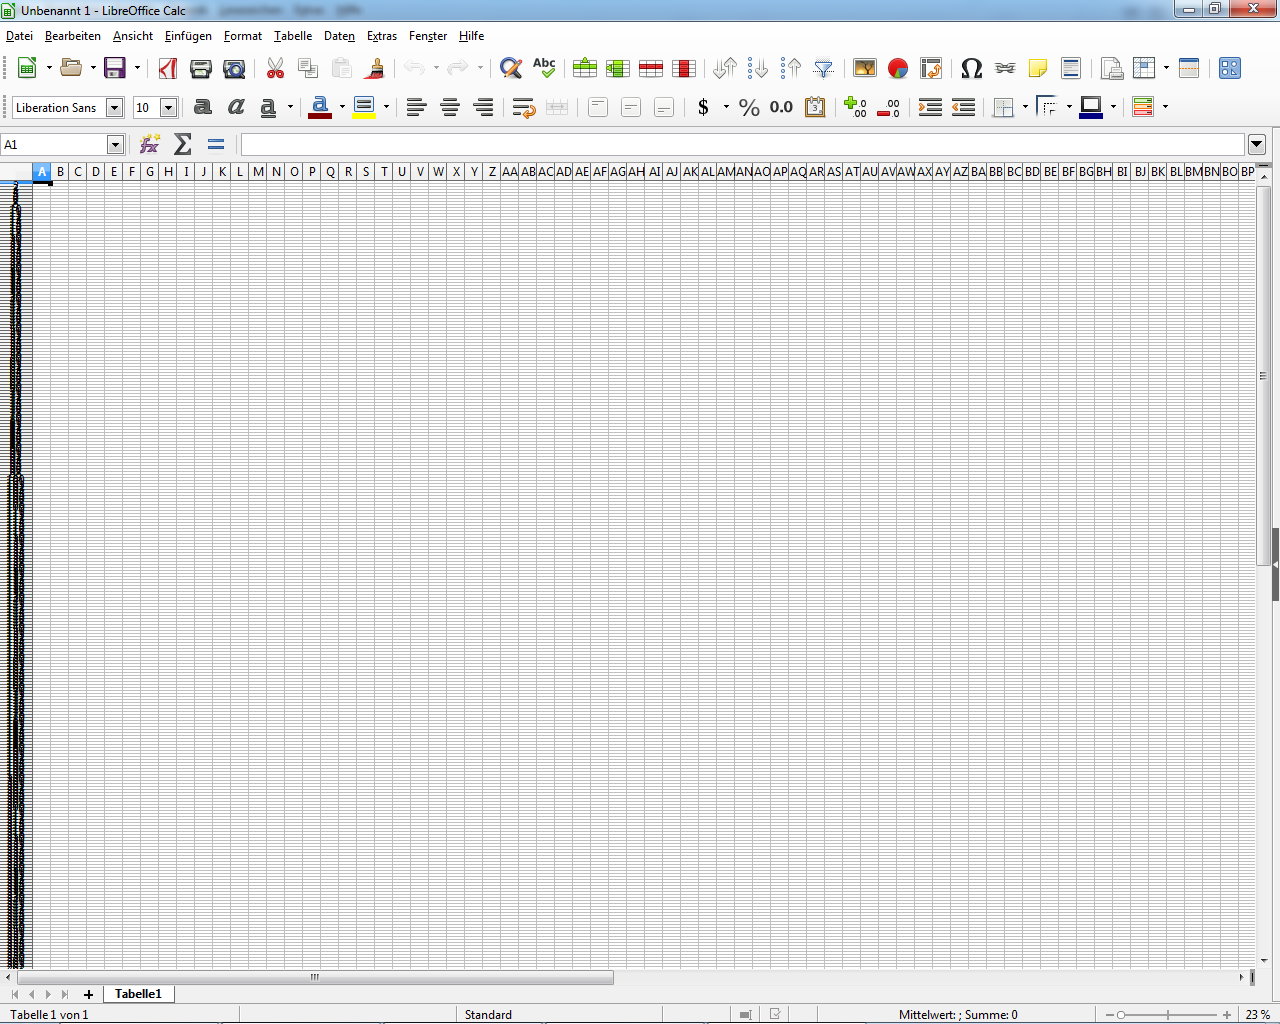Screen dimensions: 1280x1024
Task: Open the Format menu
Action: coord(243,36)
